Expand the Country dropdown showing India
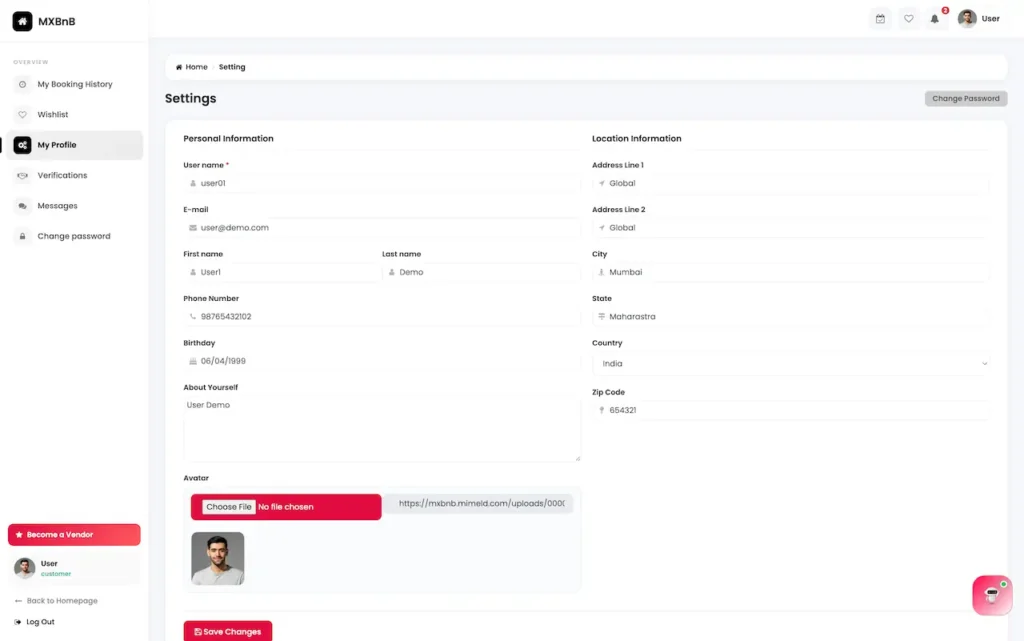1024x641 pixels. pyautogui.click(x=791, y=364)
